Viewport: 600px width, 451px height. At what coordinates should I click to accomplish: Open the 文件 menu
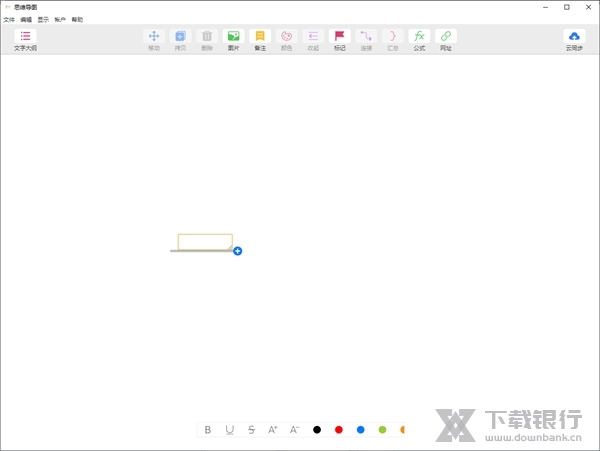[9, 19]
